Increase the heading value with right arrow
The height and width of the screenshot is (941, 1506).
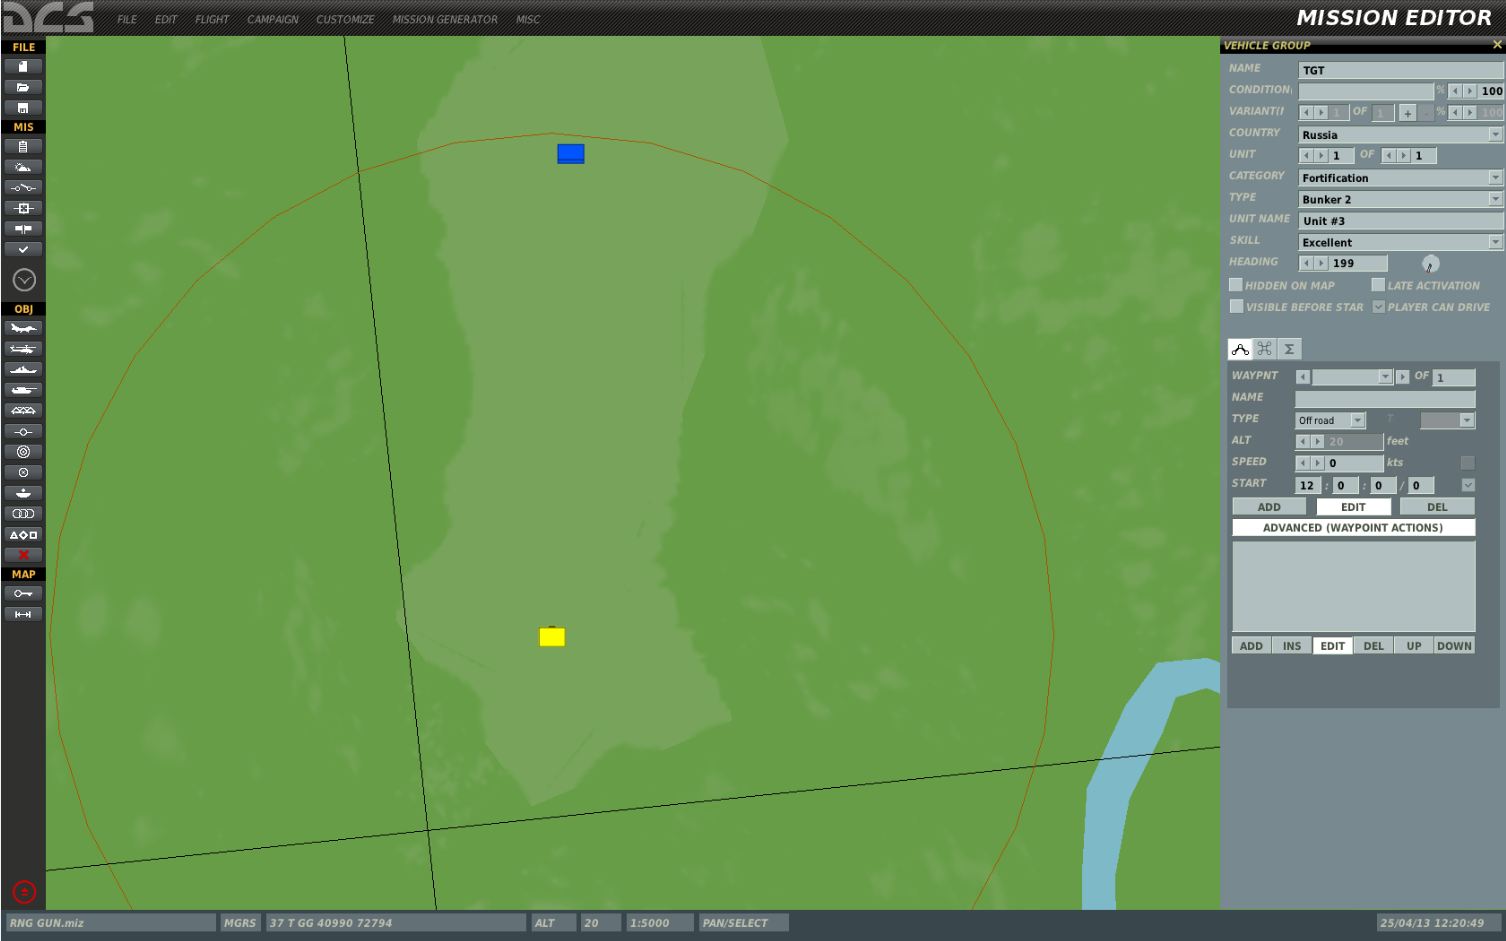point(1321,263)
